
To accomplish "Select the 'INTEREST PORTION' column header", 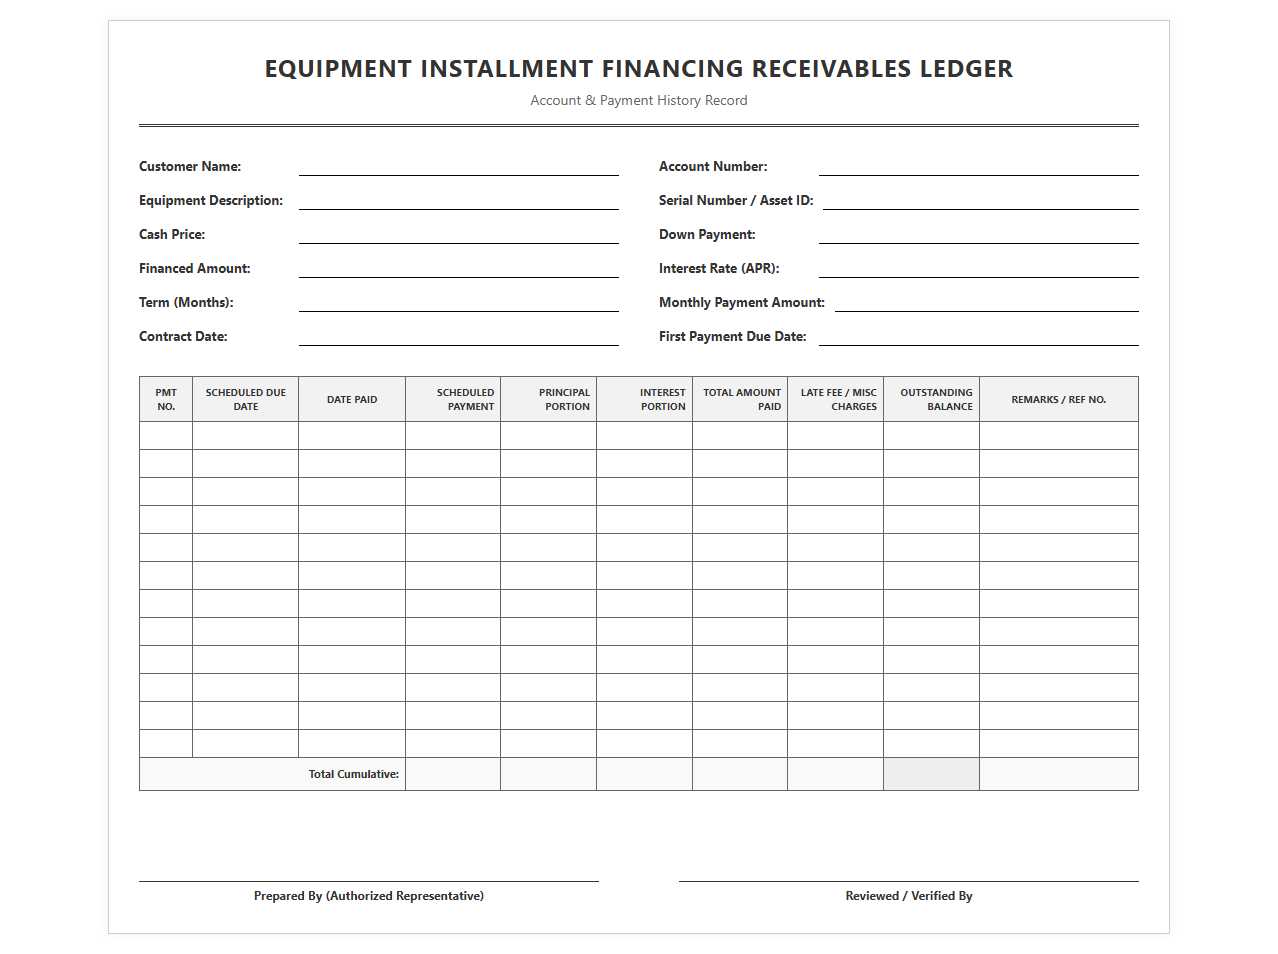I will pyautogui.click(x=645, y=399).
